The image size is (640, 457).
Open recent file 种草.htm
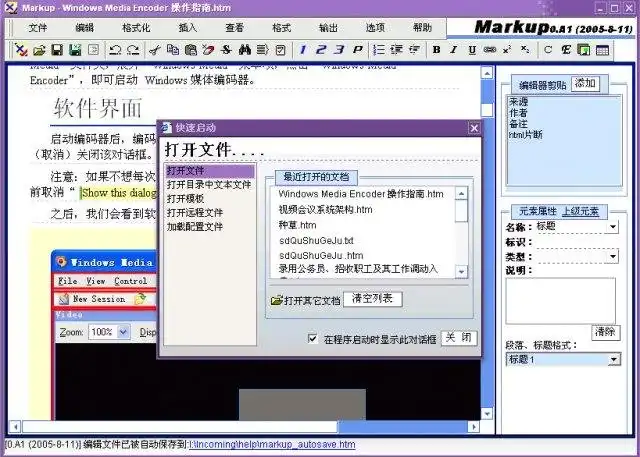pyautogui.click(x=297, y=225)
